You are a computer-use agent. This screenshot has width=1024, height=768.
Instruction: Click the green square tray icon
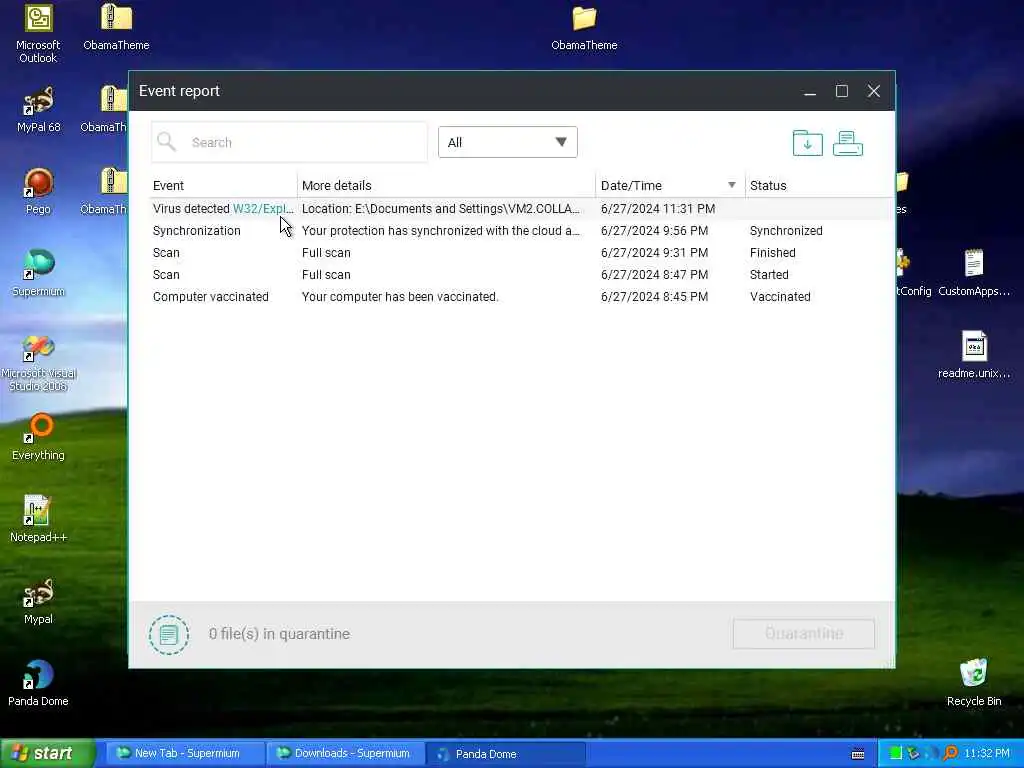tap(895, 754)
